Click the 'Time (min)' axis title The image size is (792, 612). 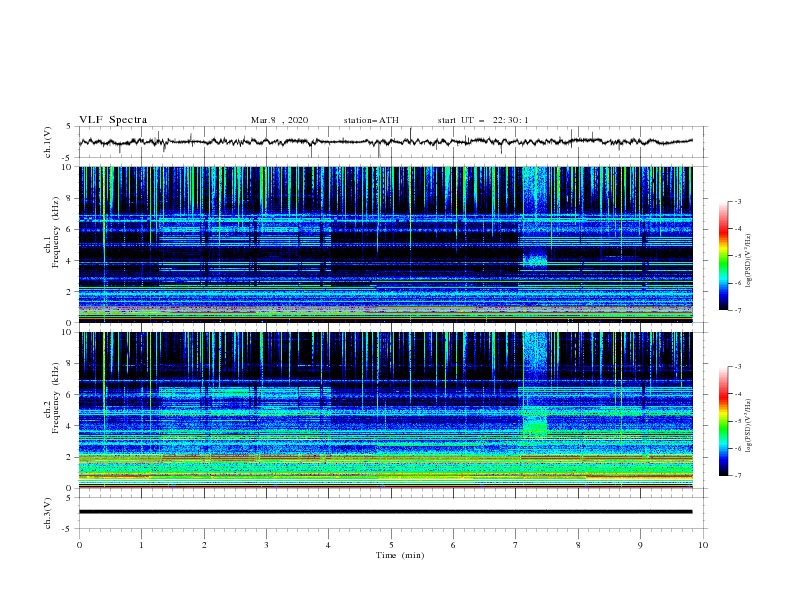click(400, 555)
